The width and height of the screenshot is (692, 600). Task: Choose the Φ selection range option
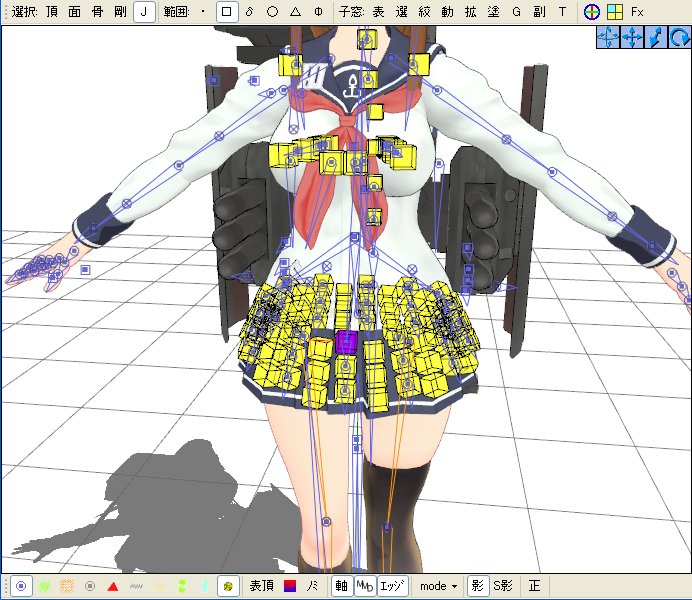click(x=319, y=12)
